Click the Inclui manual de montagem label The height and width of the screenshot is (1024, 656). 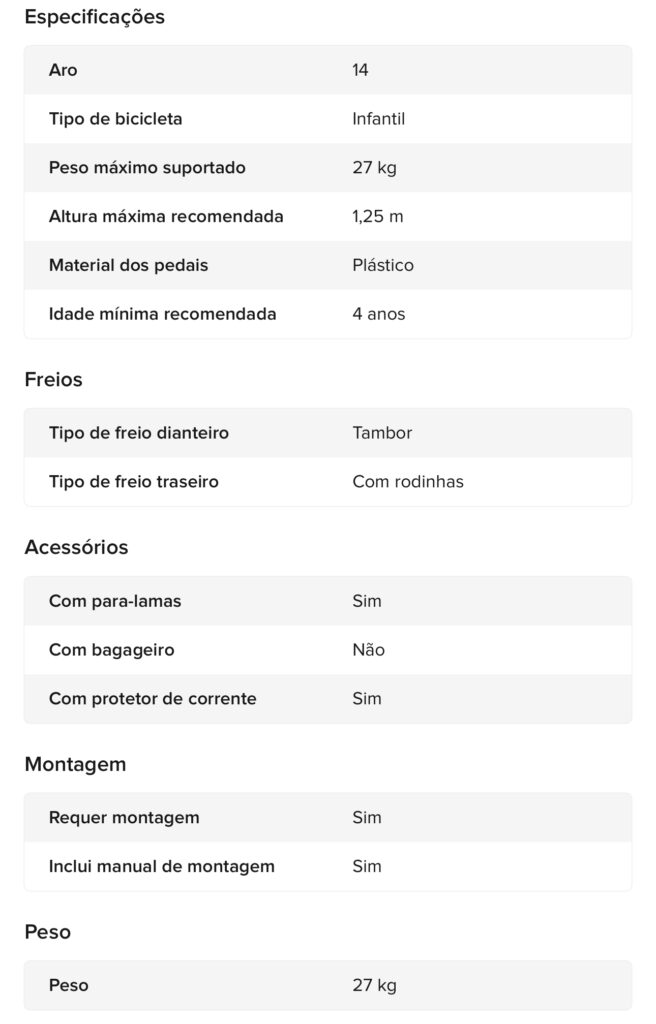coord(161,867)
